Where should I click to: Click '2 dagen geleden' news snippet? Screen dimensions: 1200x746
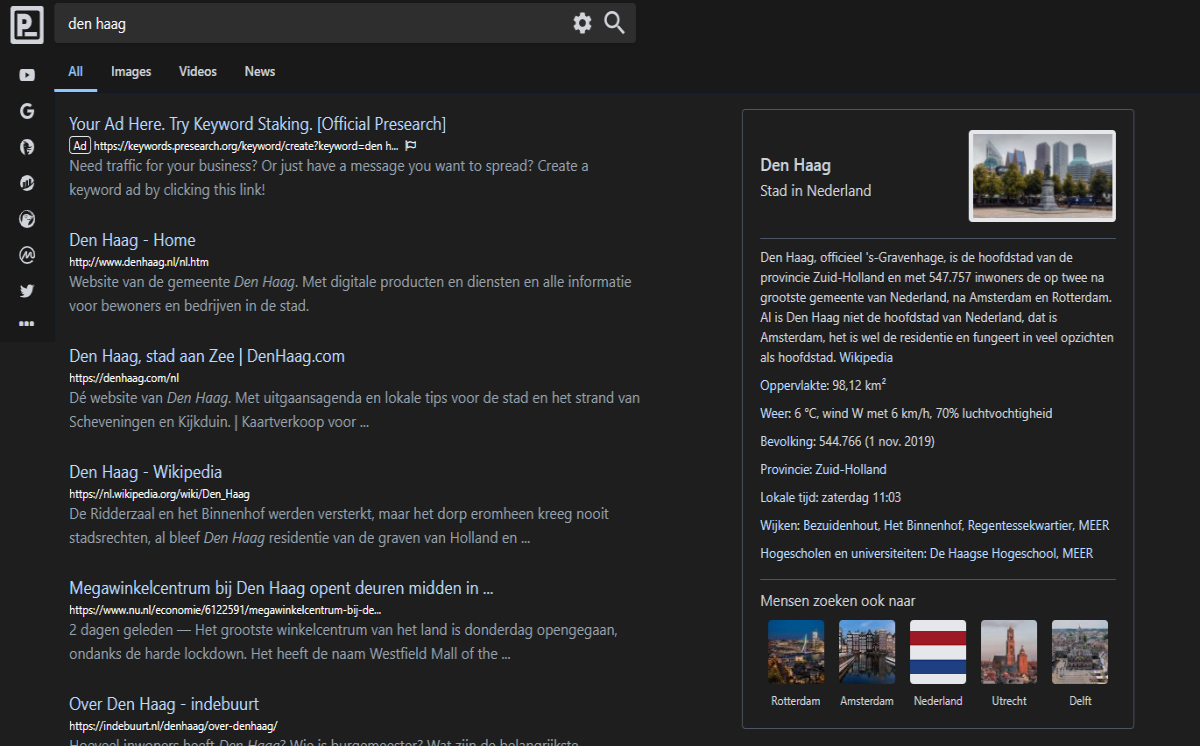tap(343, 642)
